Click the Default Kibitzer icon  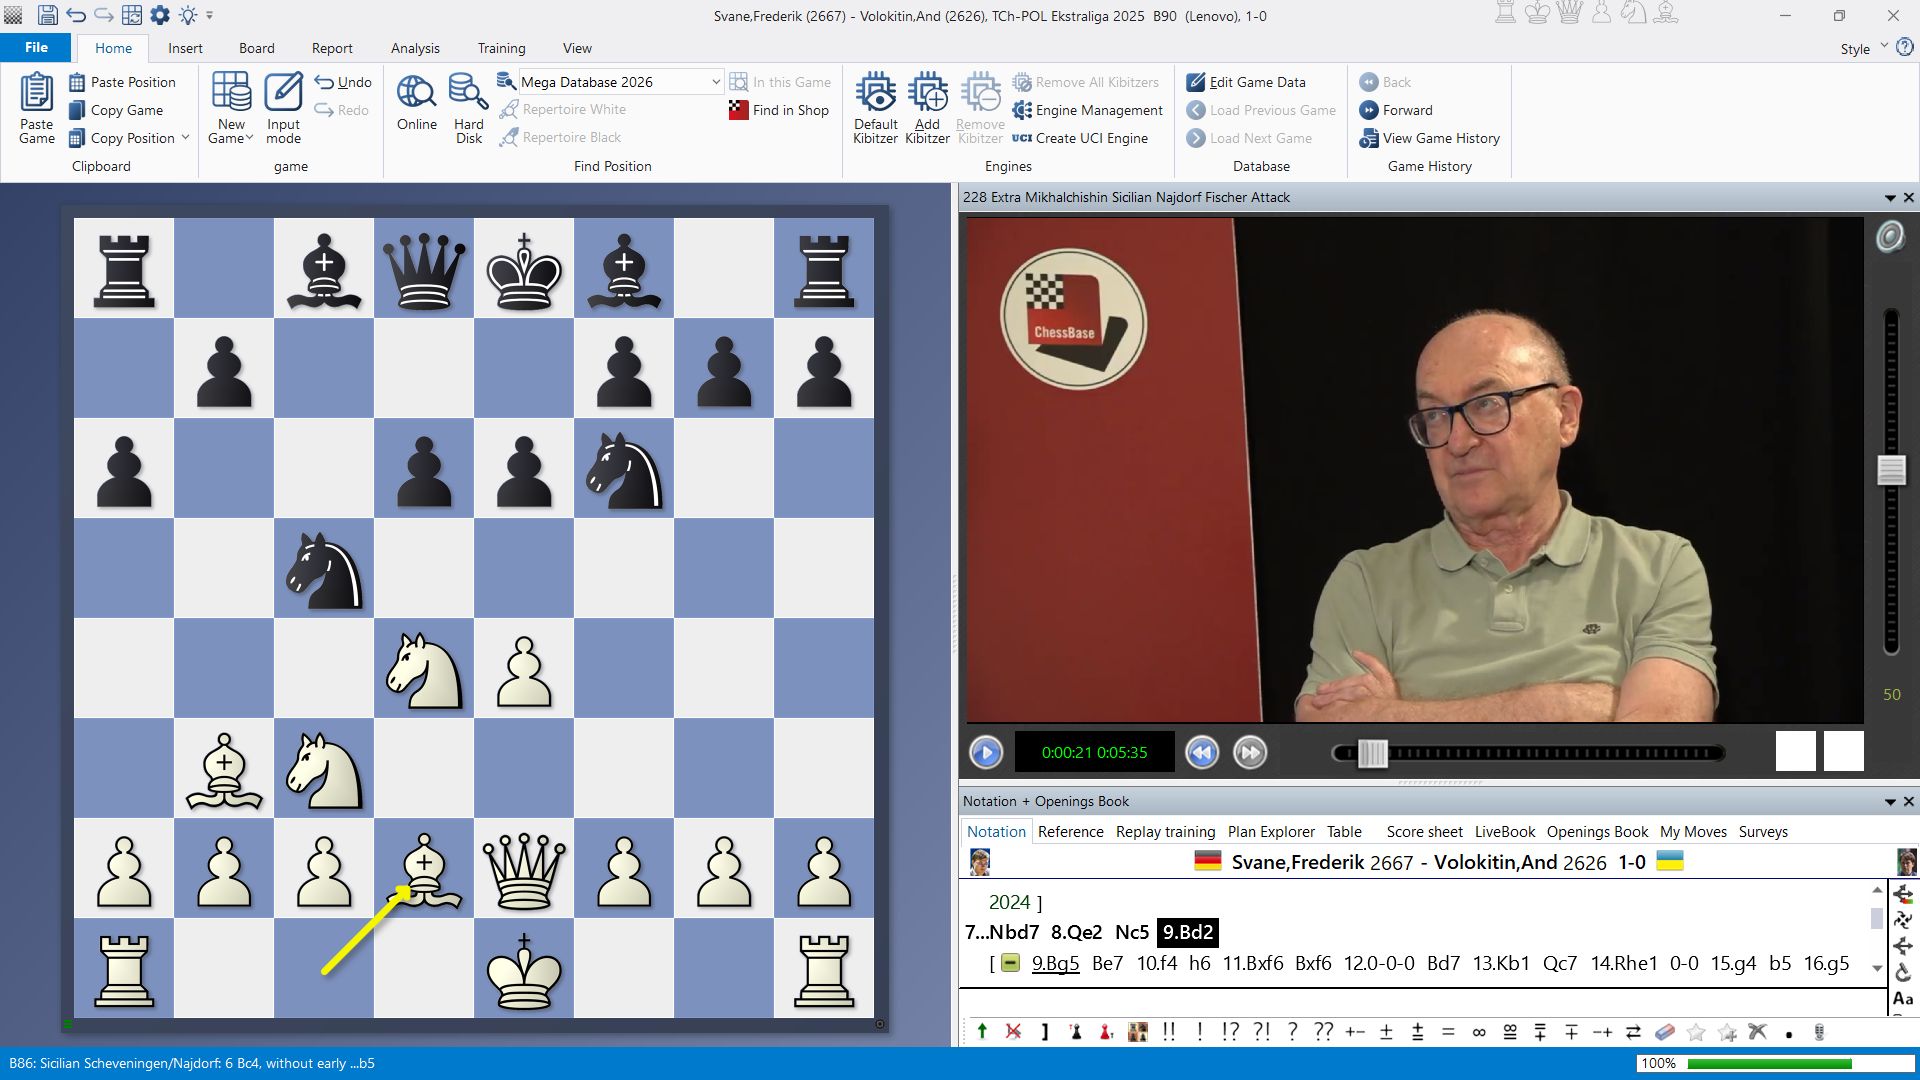pos(875,93)
